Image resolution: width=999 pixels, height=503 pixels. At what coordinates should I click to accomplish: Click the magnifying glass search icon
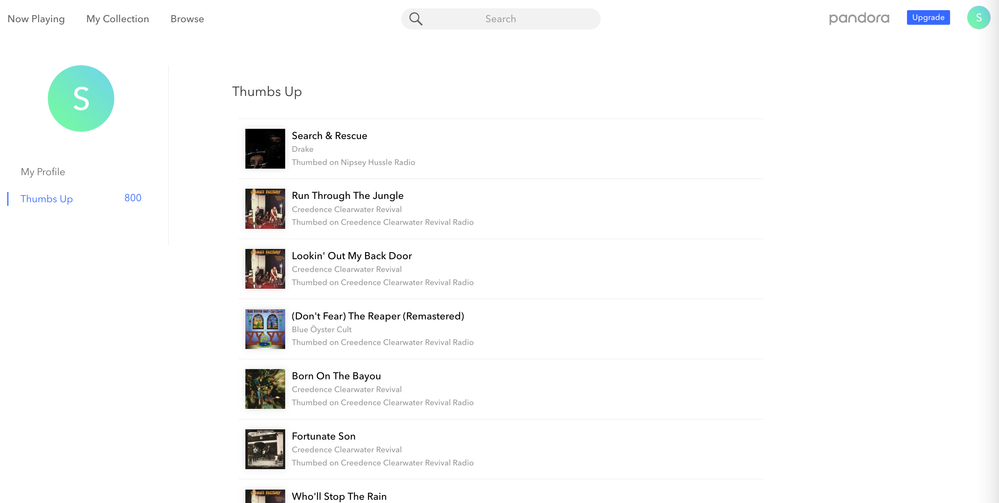click(416, 19)
